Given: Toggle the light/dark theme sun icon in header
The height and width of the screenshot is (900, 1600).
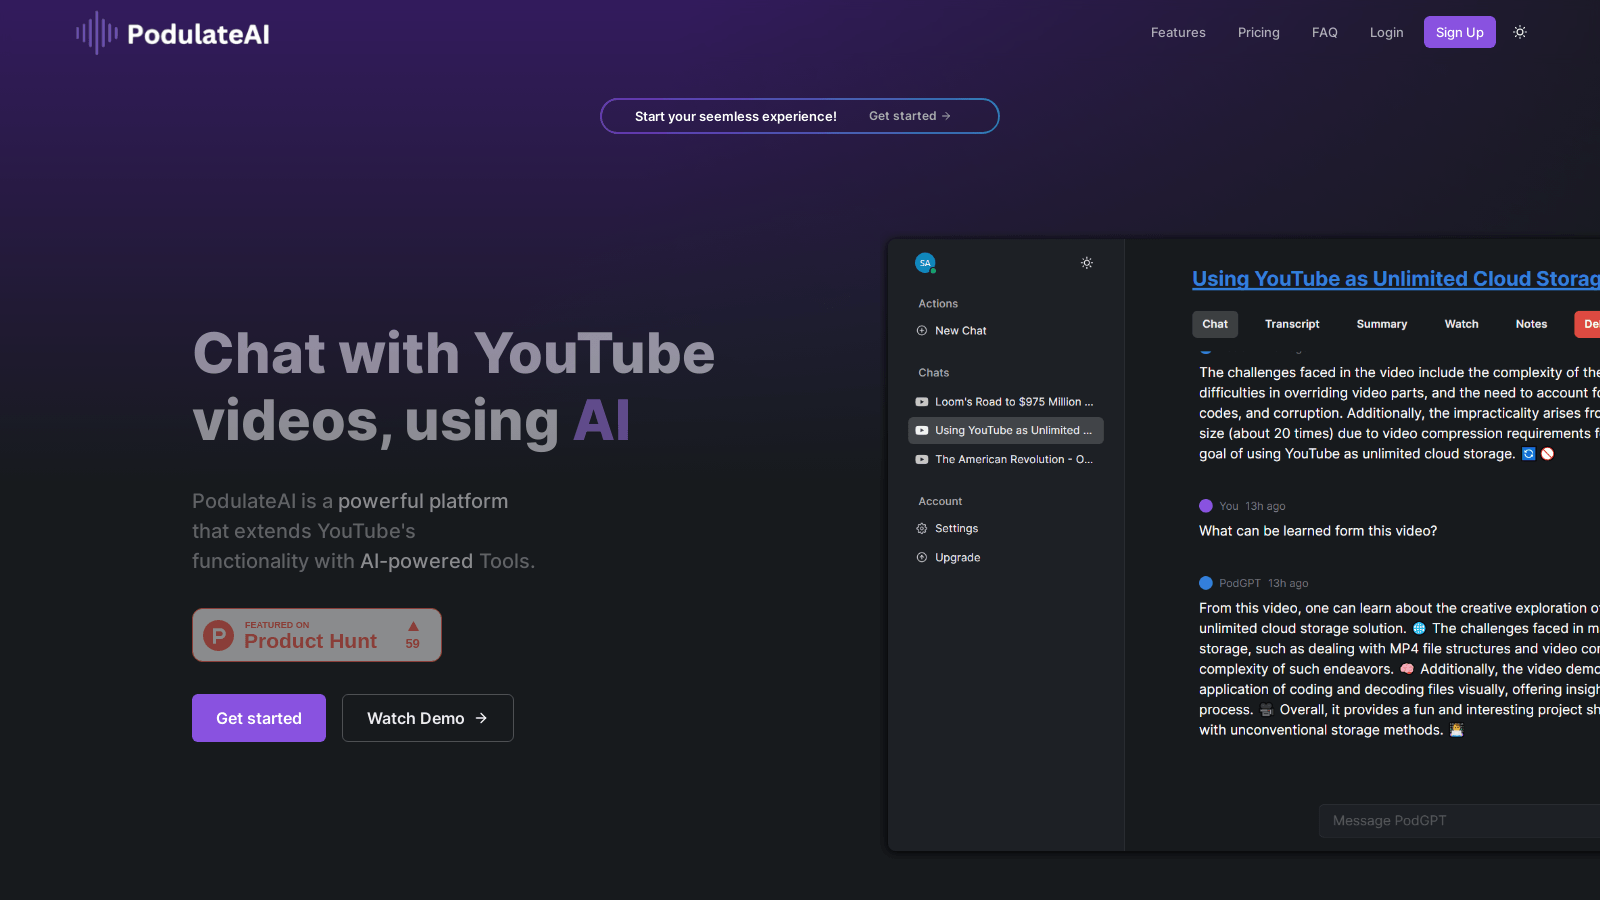Looking at the screenshot, I should 1520,32.
